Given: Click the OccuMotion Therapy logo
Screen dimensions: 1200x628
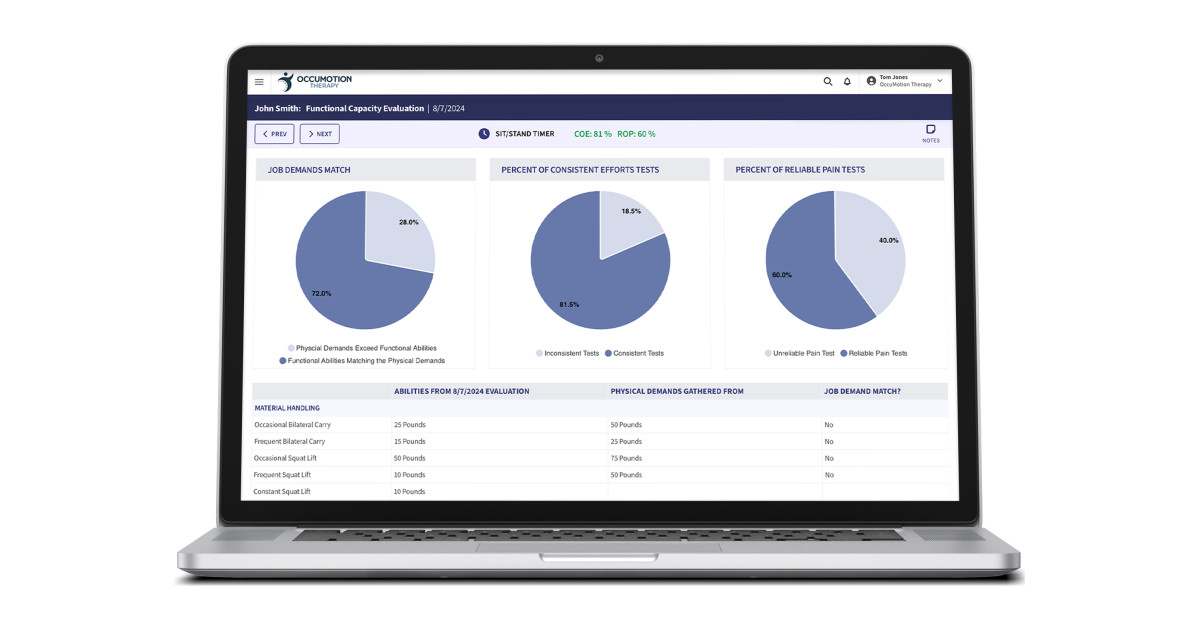Looking at the screenshot, I should pos(315,81).
